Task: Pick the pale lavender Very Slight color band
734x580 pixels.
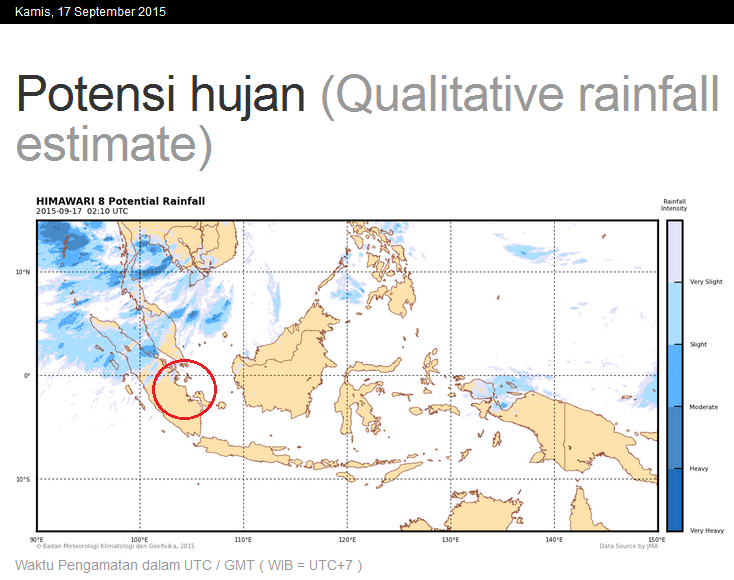Action: point(675,251)
